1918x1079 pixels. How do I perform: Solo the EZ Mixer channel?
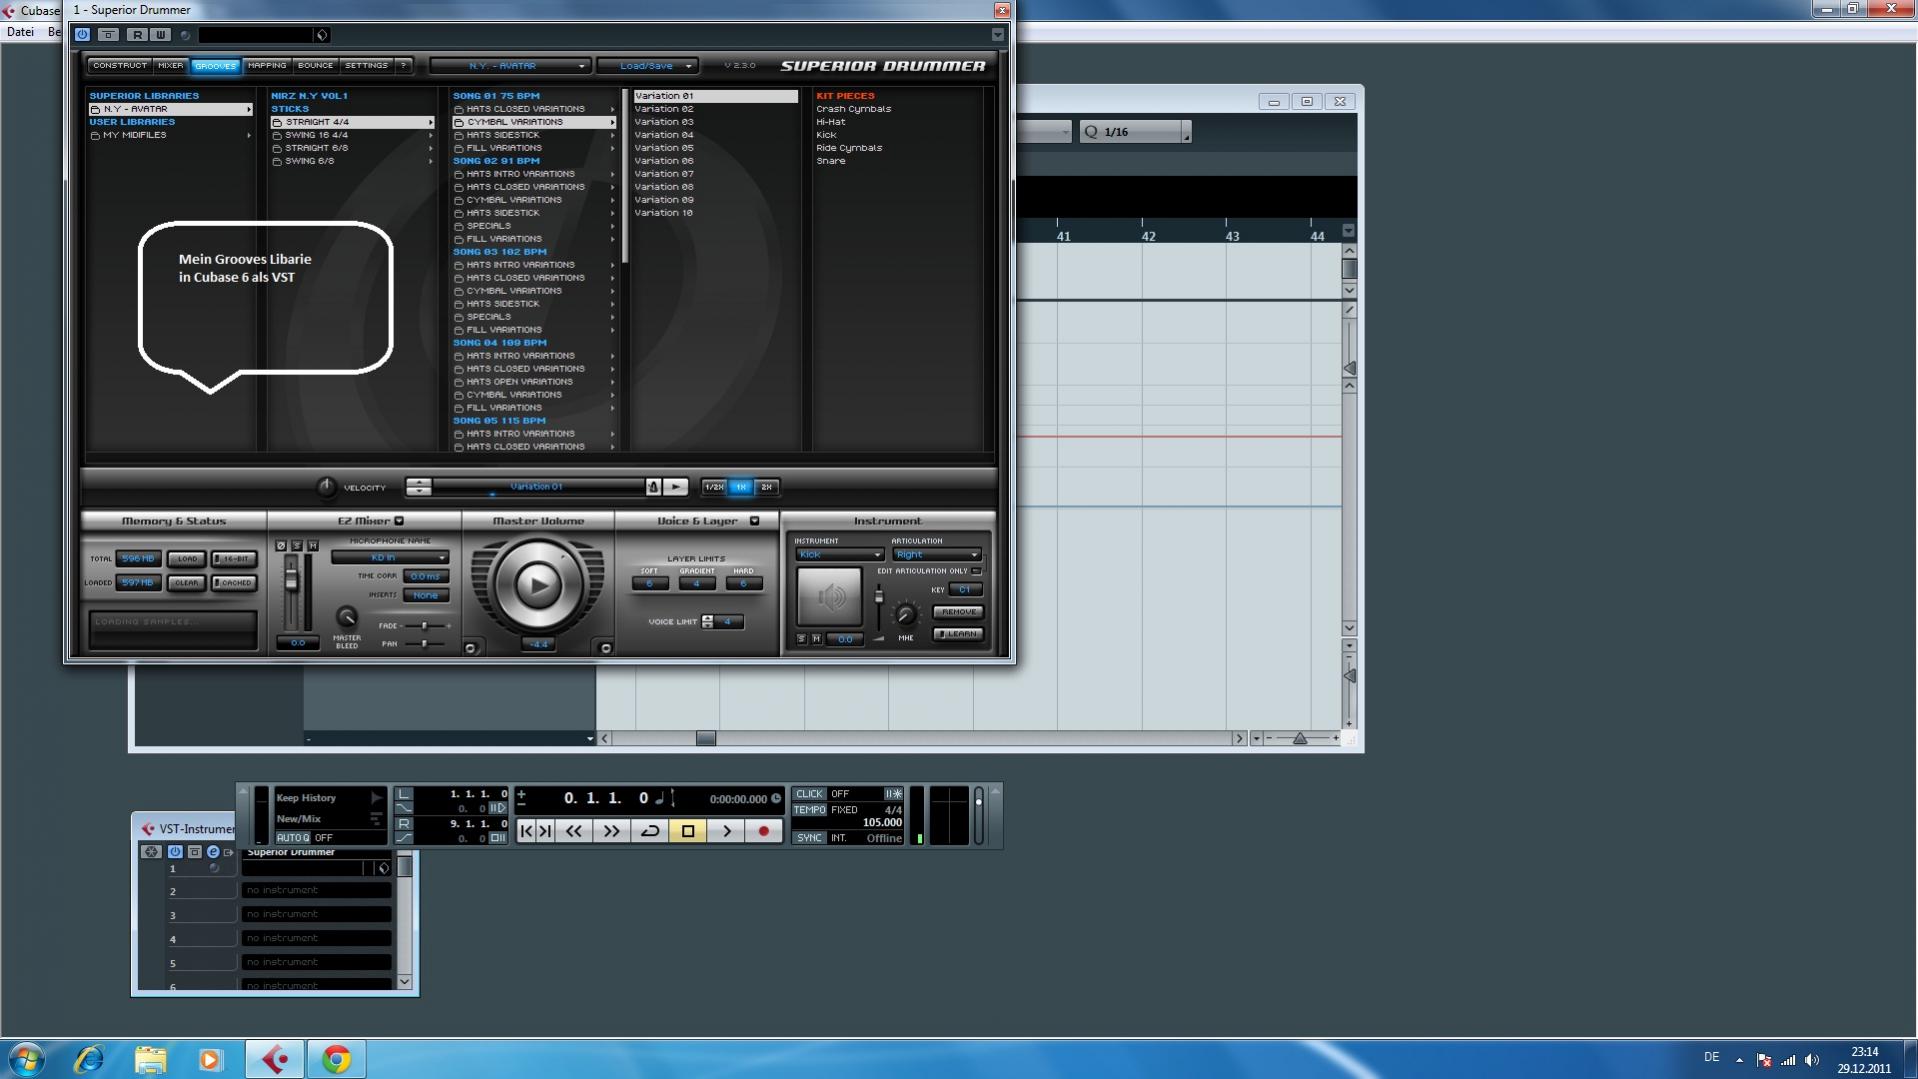point(297,546)
